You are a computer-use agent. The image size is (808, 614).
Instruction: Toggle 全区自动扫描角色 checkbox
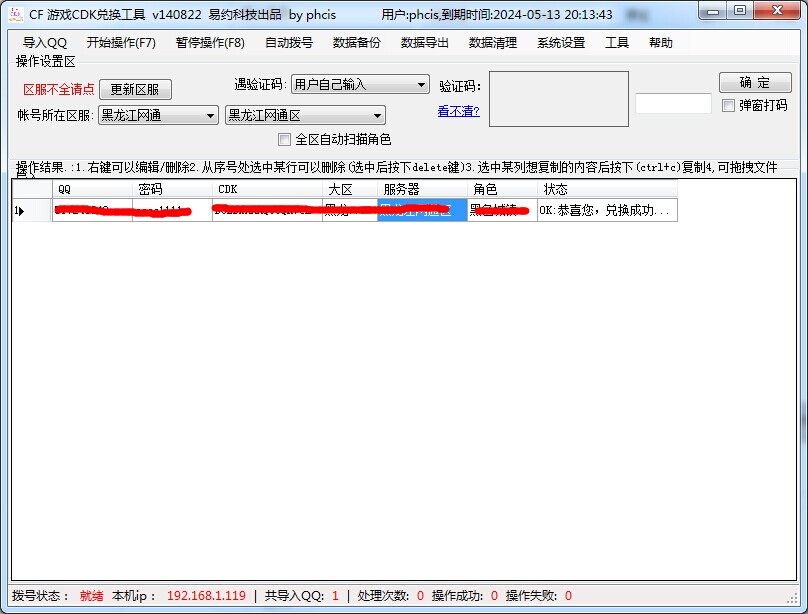tap(285, 139)
